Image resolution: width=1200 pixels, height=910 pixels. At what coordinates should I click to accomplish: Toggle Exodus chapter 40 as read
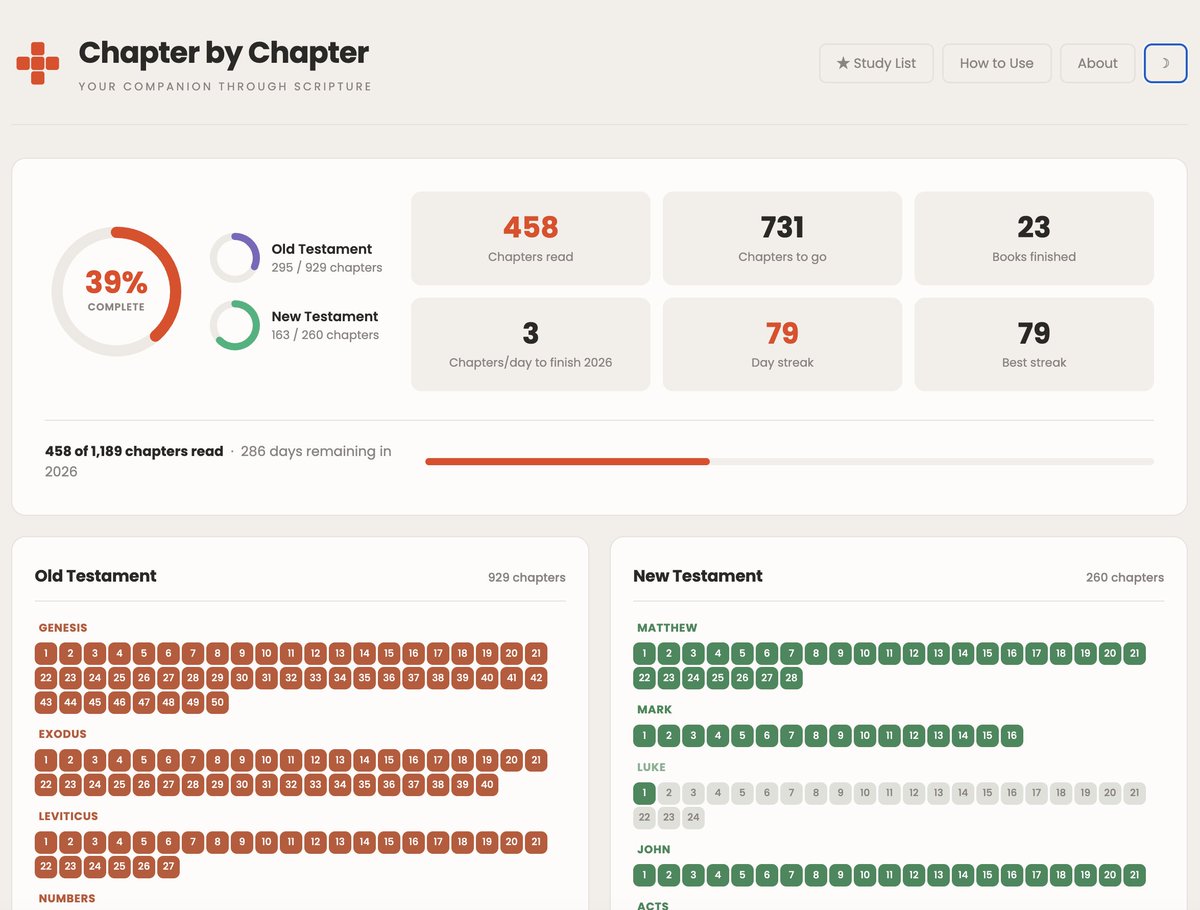(x=487, y=784)
